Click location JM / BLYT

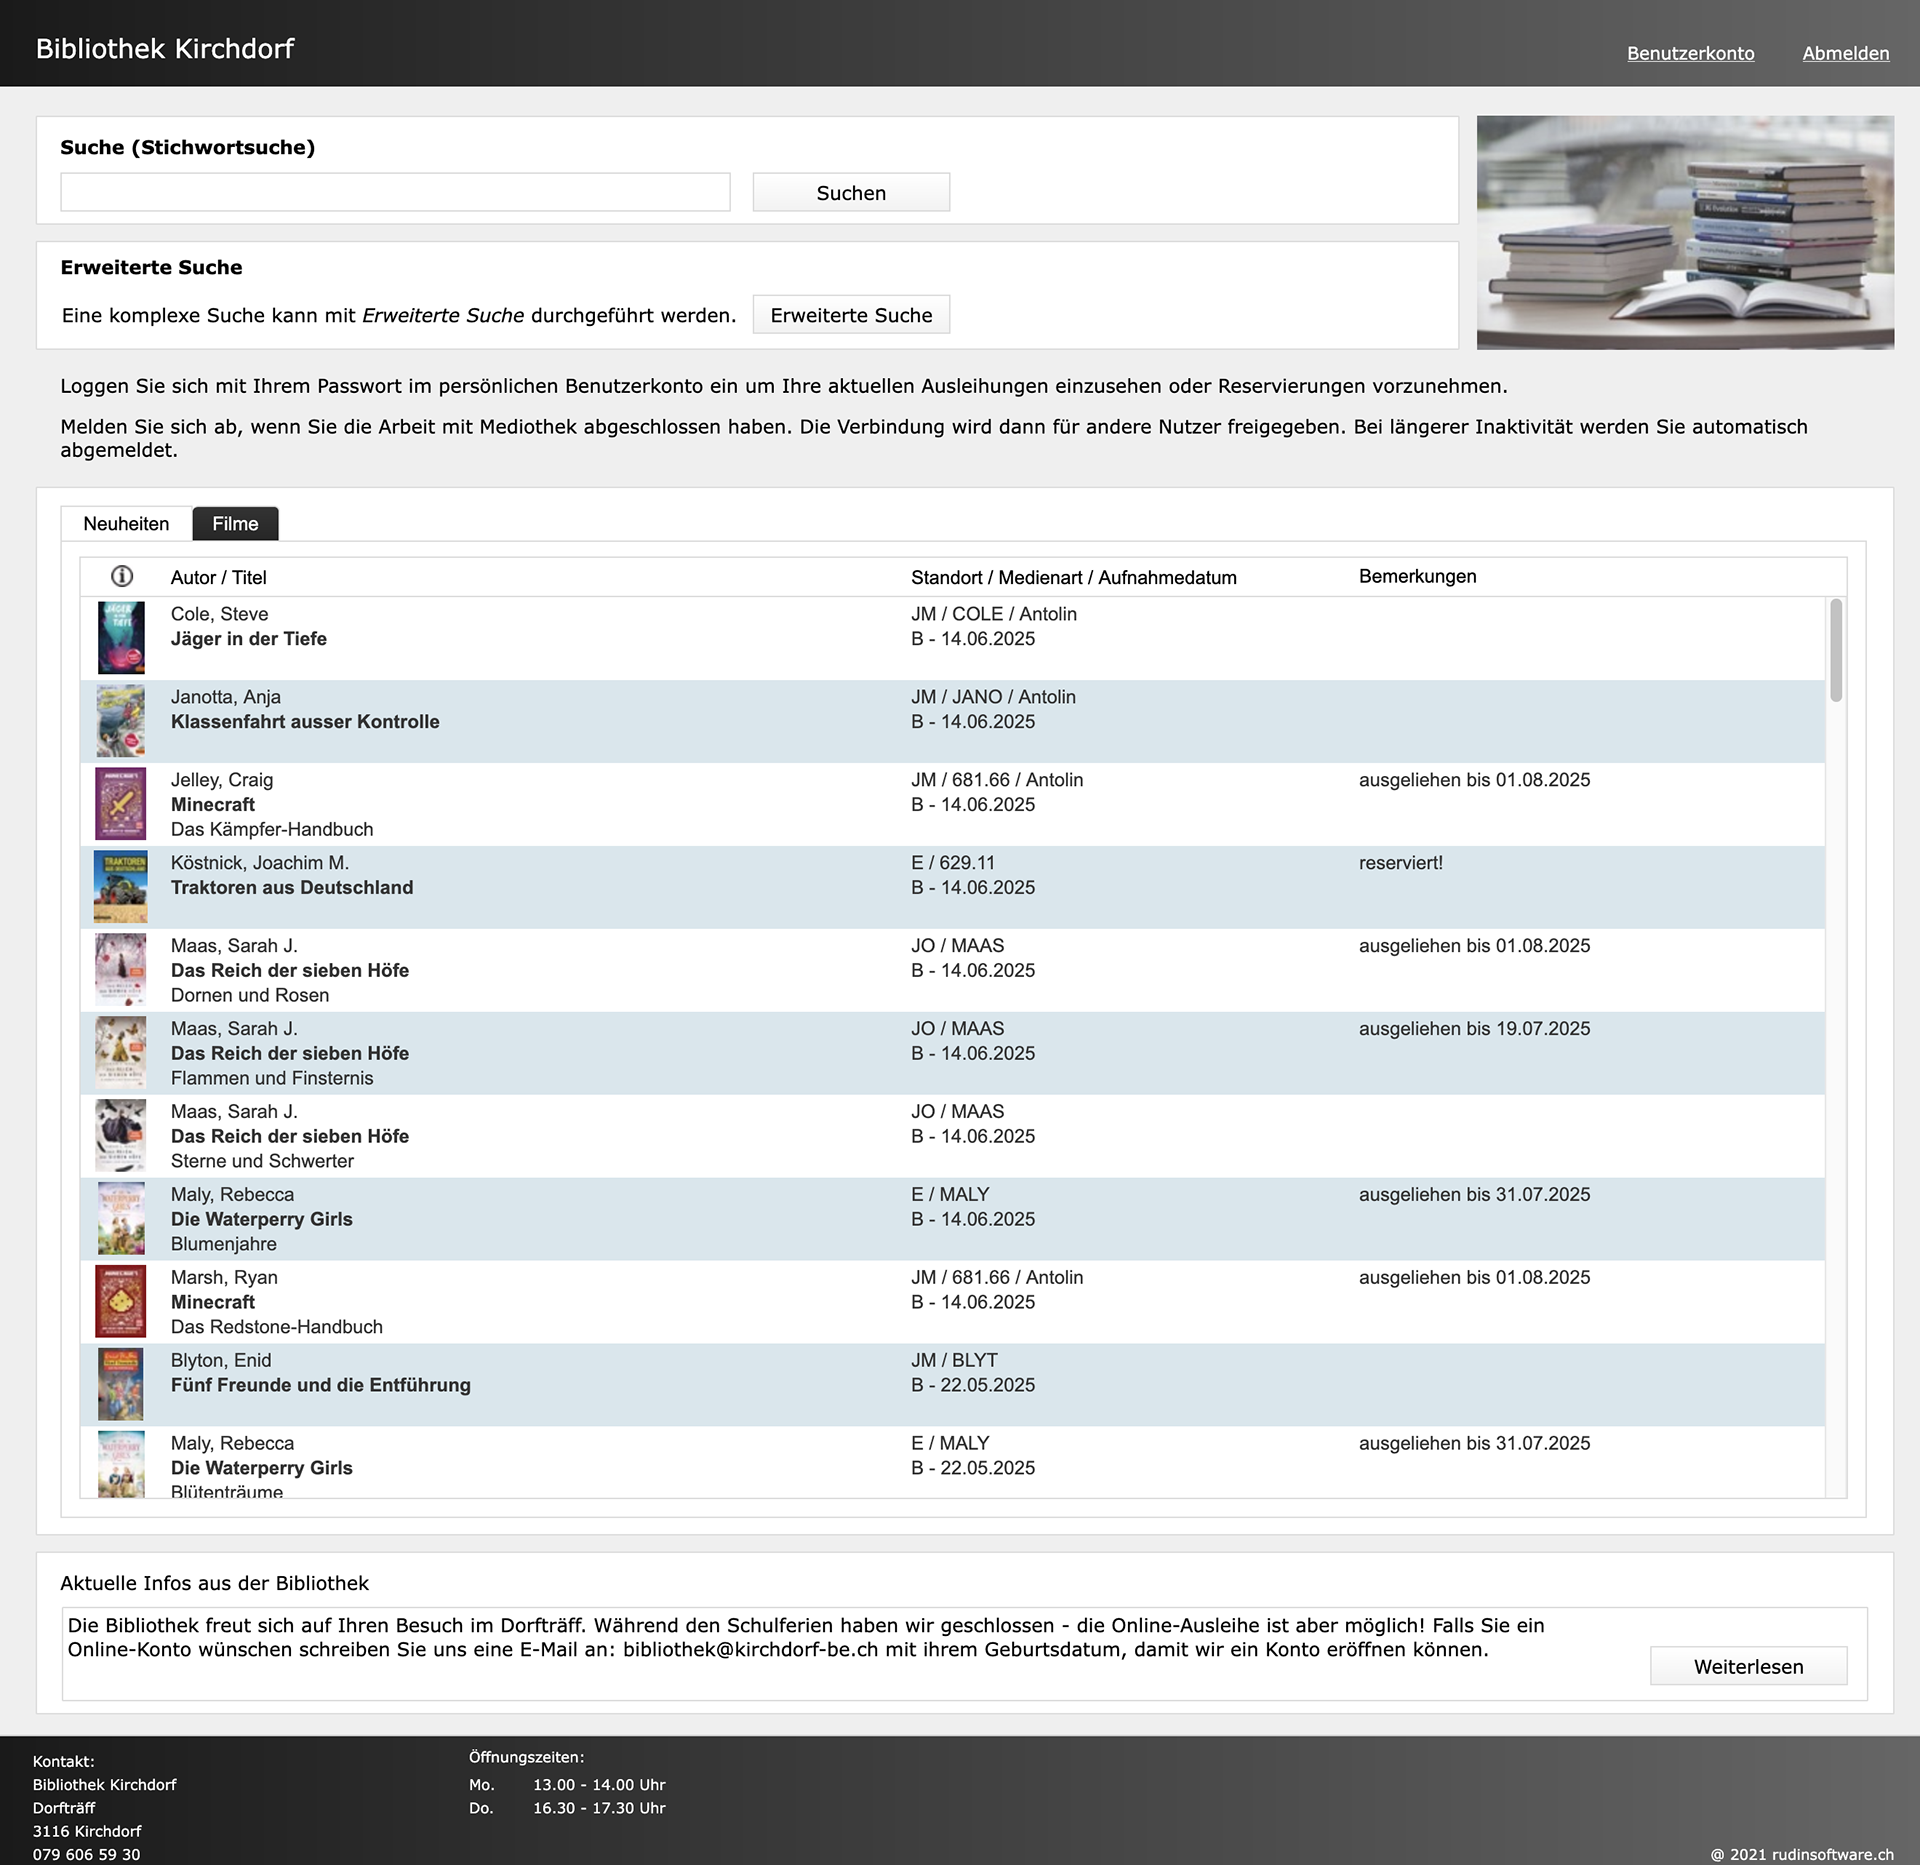[x=954, y=1360]
